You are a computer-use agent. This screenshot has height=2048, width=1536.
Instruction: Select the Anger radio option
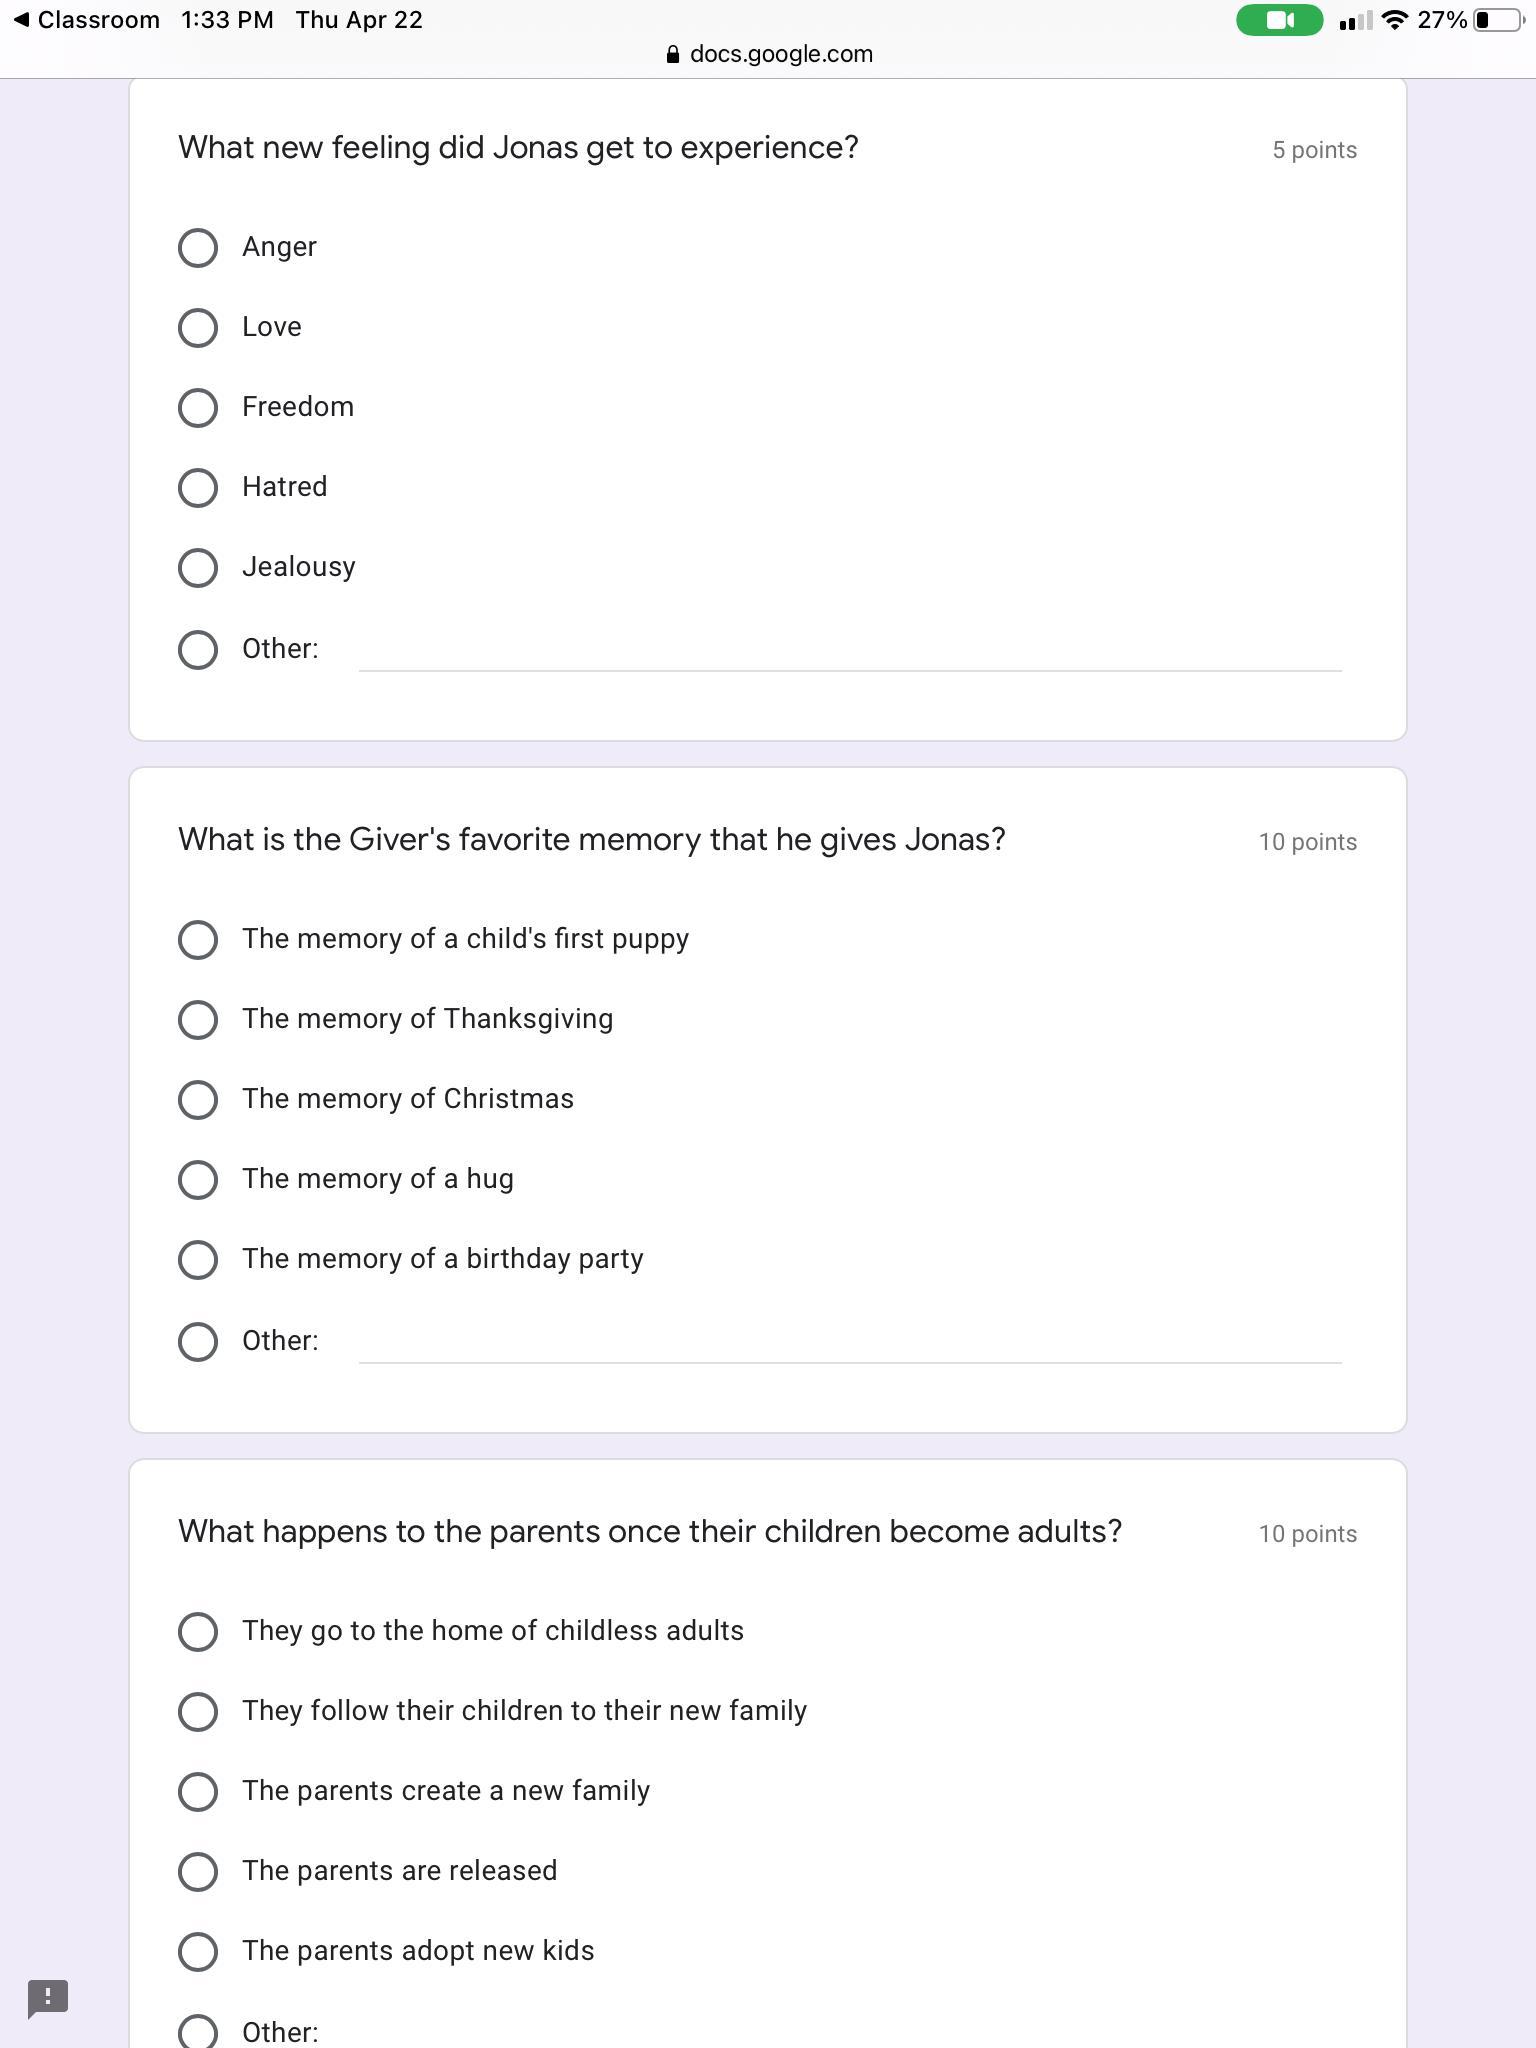pos(198,248)
